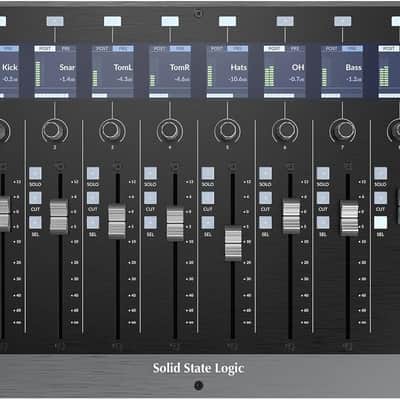Solo the Bass channel
The width and height of the screenshot is (400, 400).
323,173
